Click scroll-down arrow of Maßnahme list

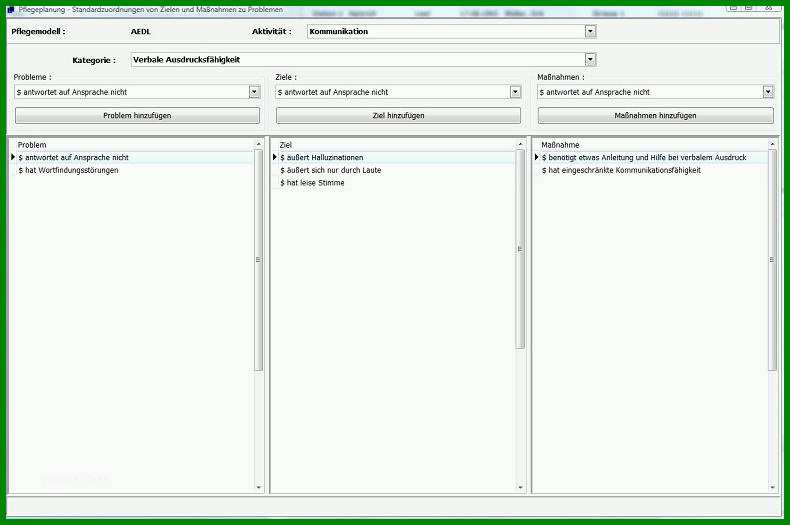click(x=772, y=487)
